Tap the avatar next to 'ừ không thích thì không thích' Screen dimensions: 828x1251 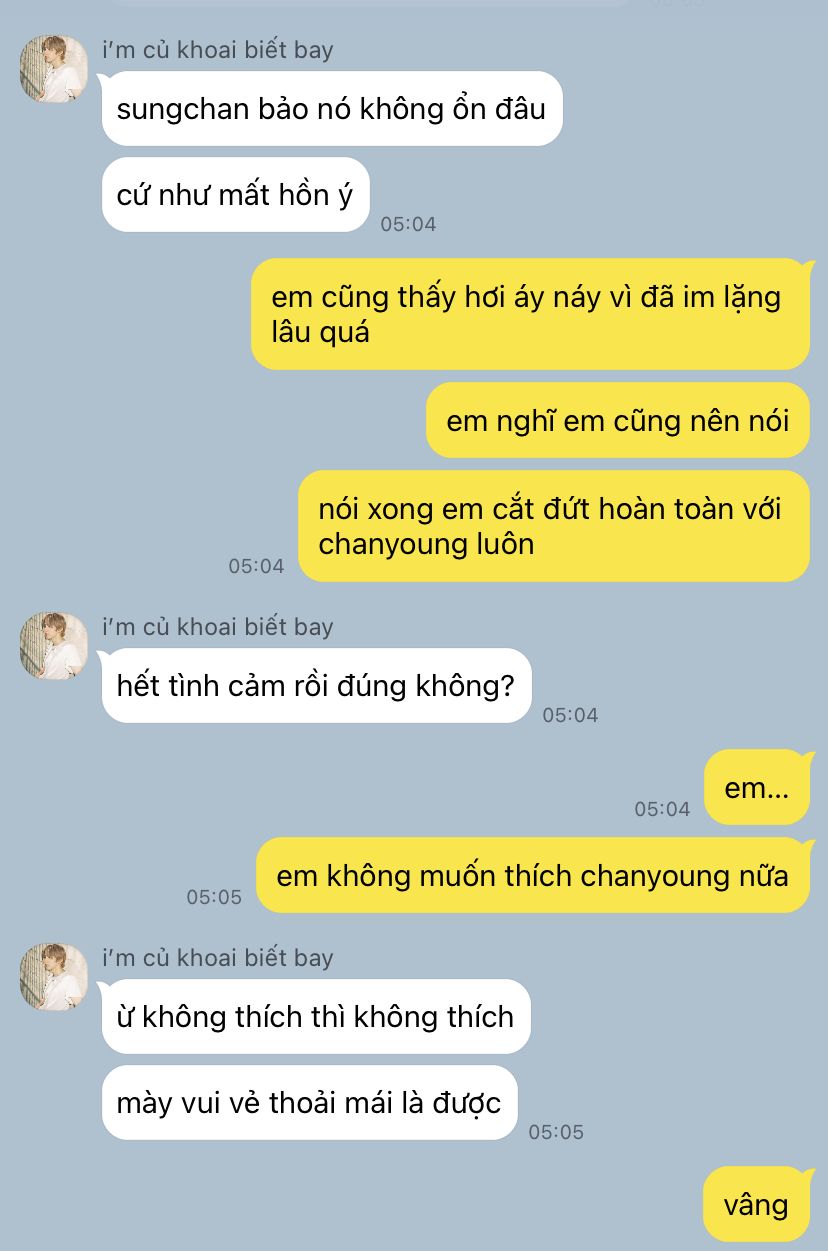click(x=53, y=977)
